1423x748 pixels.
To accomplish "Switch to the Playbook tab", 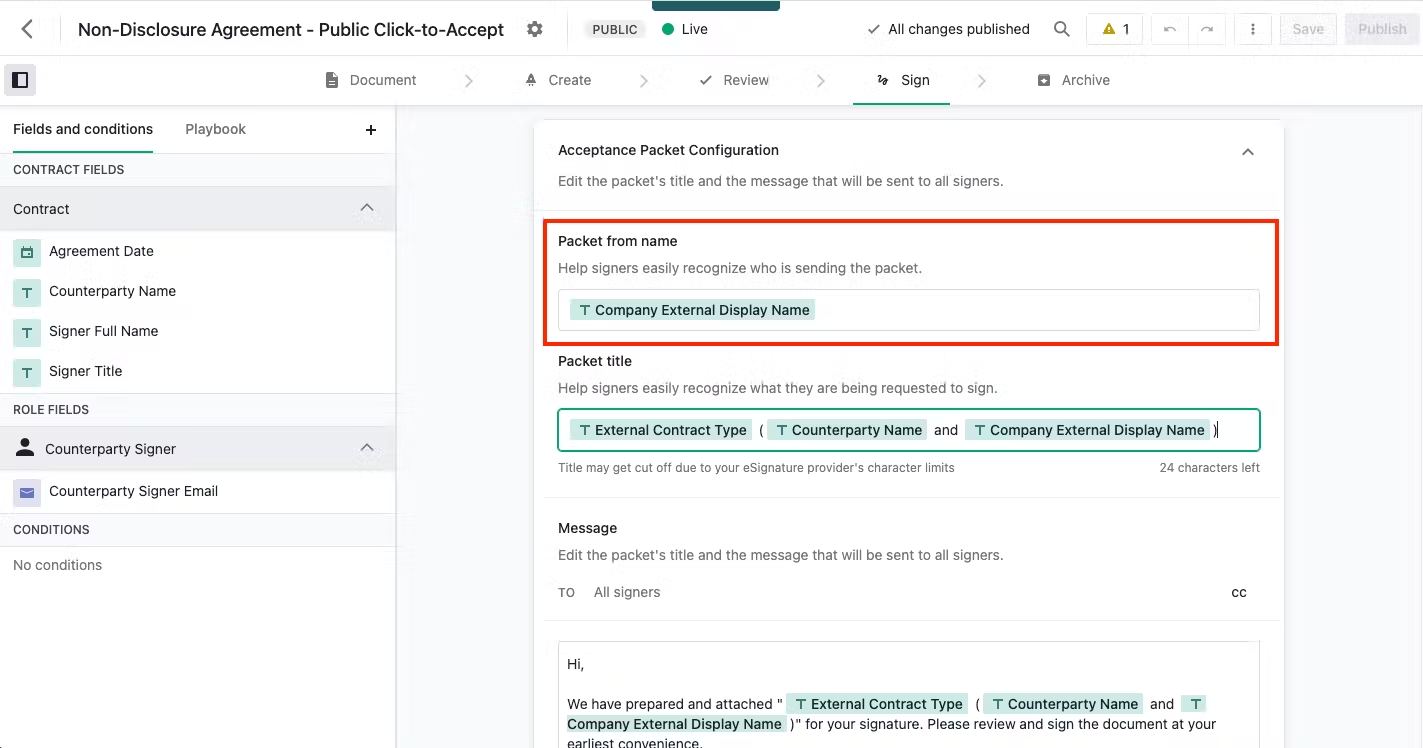I will coord(215,129).
